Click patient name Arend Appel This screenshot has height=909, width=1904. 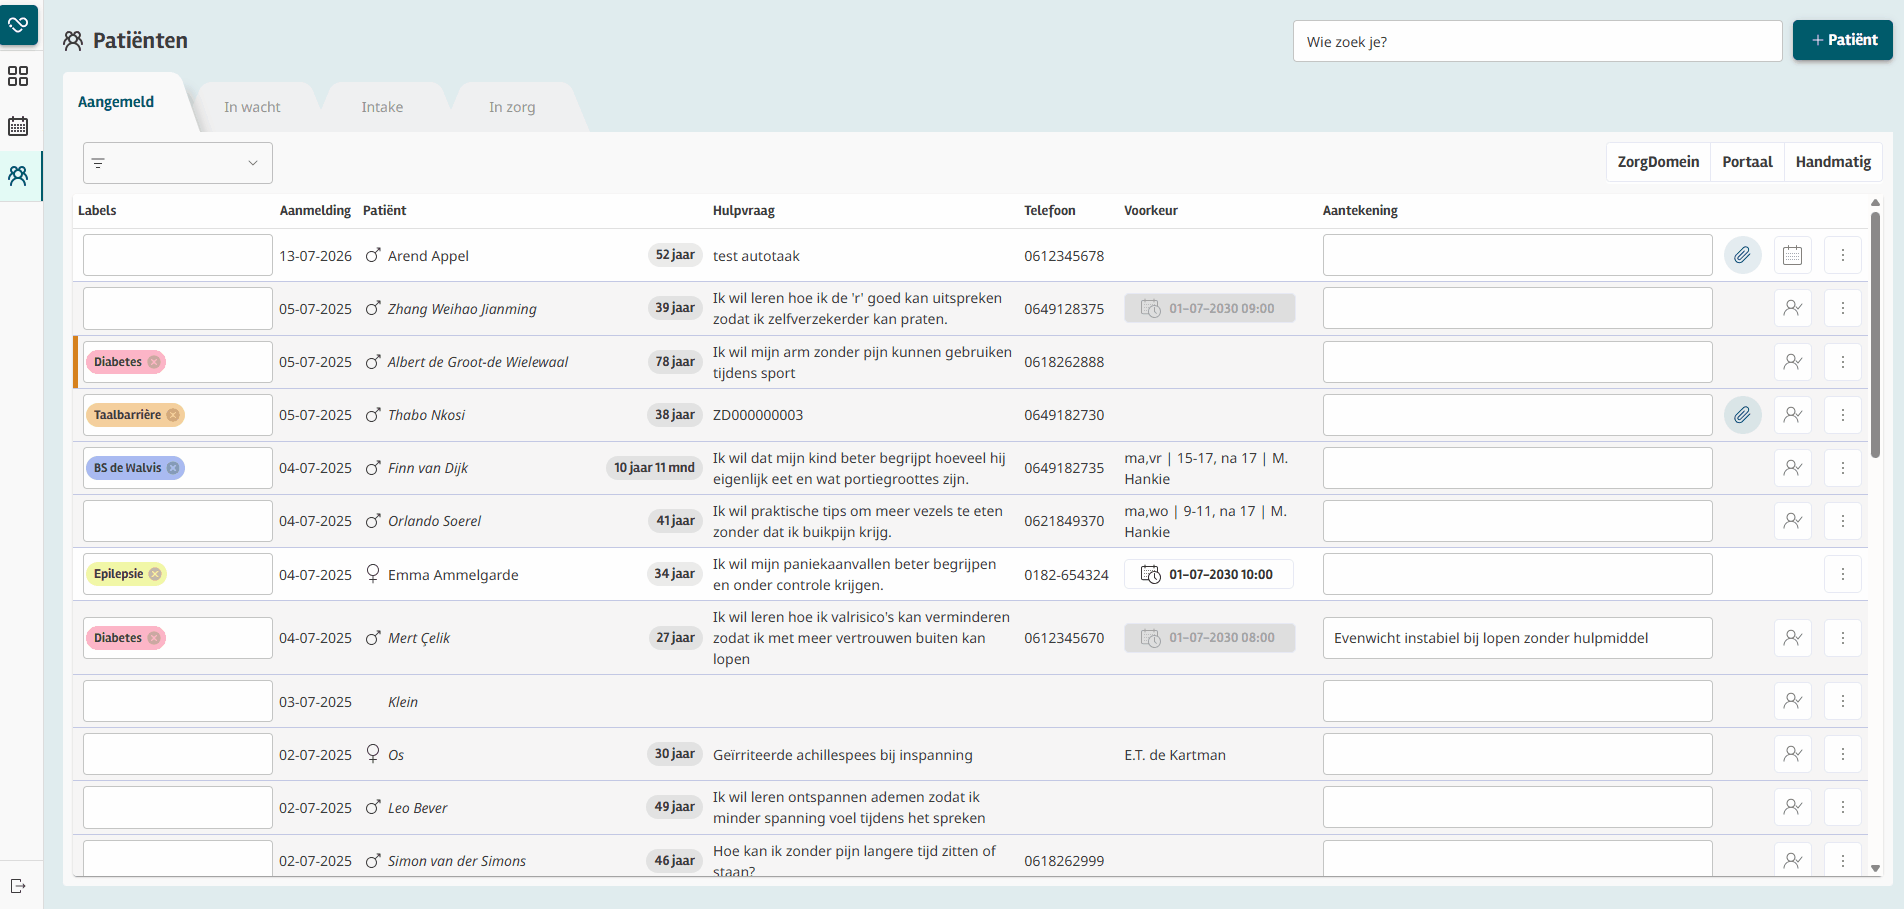pyautogui.click(x=428, y=256)
